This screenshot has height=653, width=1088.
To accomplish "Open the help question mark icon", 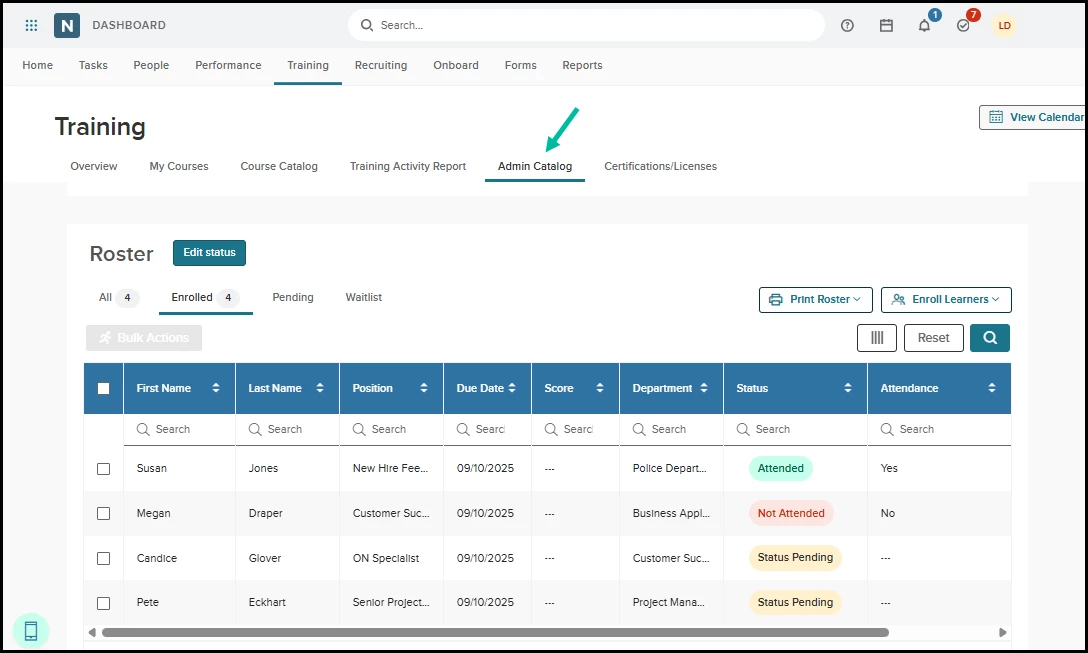I will (x=847, y=26).
